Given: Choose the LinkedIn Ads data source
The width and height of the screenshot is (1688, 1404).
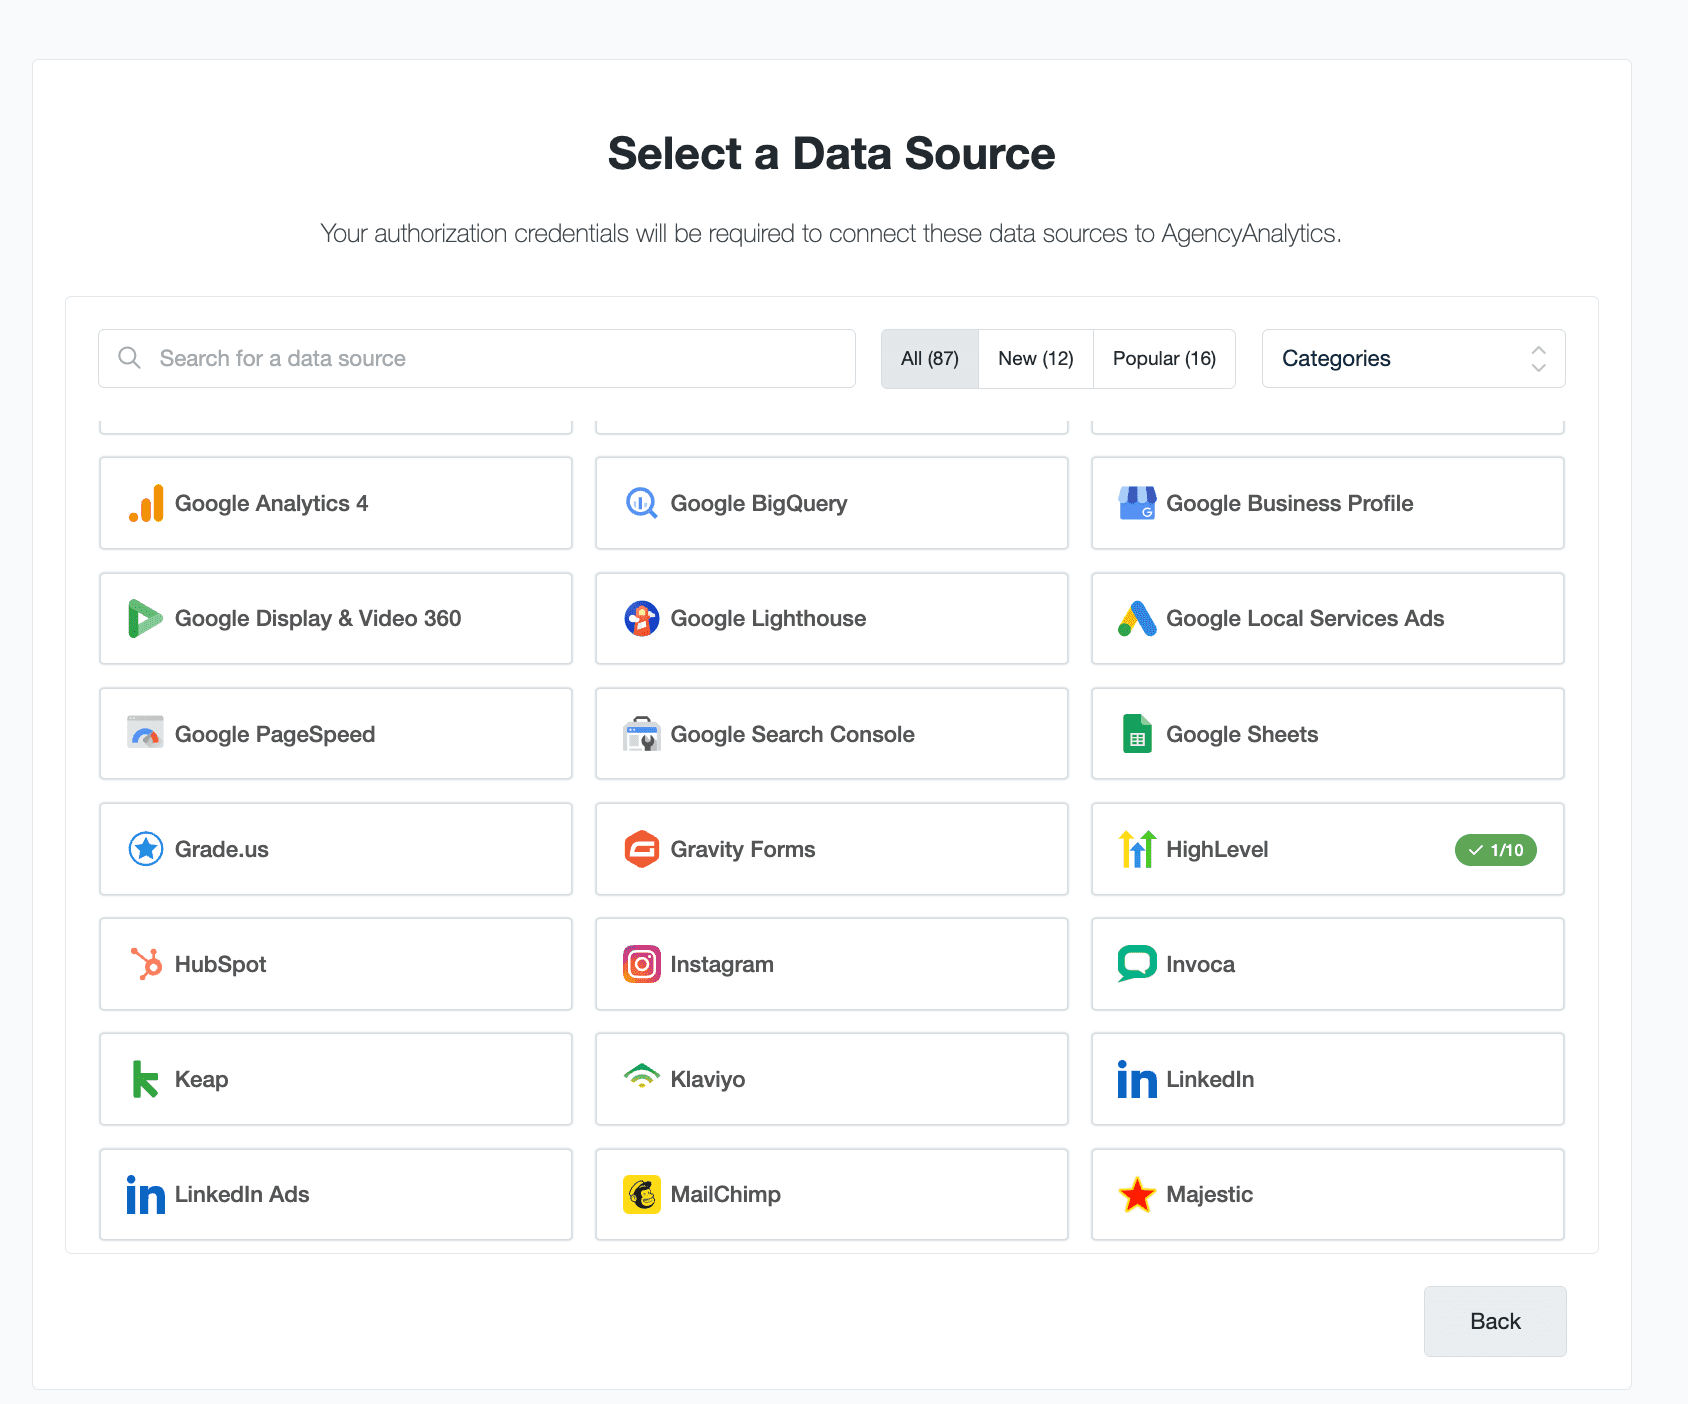Looking at the screenshot, I should (335, 1194).
